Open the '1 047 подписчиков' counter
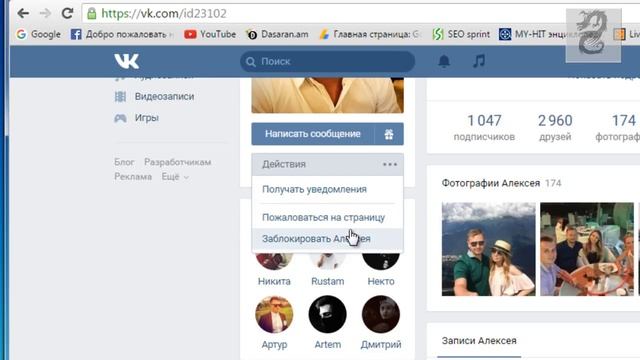This screenshot has width=640, height=360. tap(484, 128)
